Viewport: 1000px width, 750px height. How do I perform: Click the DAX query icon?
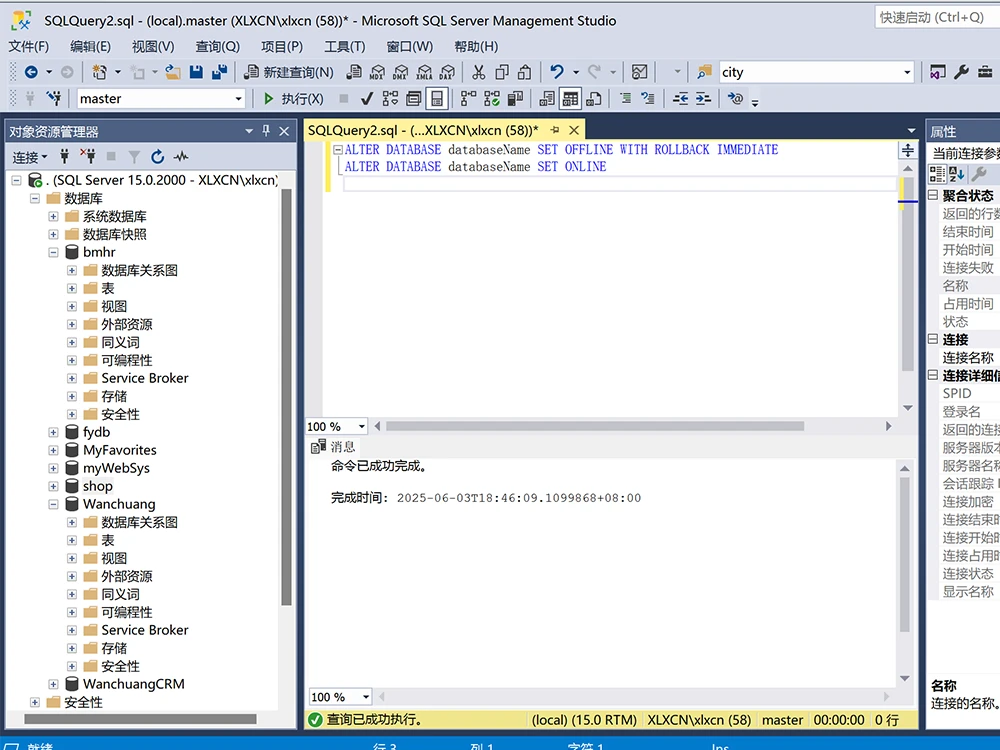[447, 72]
